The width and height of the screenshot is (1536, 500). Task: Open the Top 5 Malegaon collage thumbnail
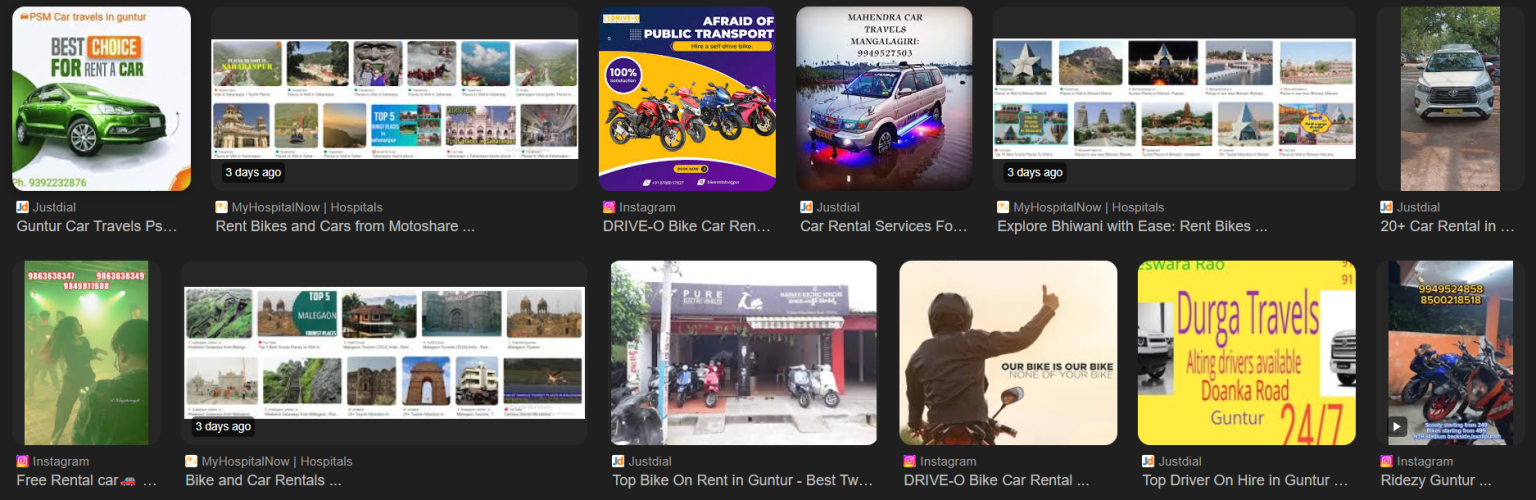384,353
